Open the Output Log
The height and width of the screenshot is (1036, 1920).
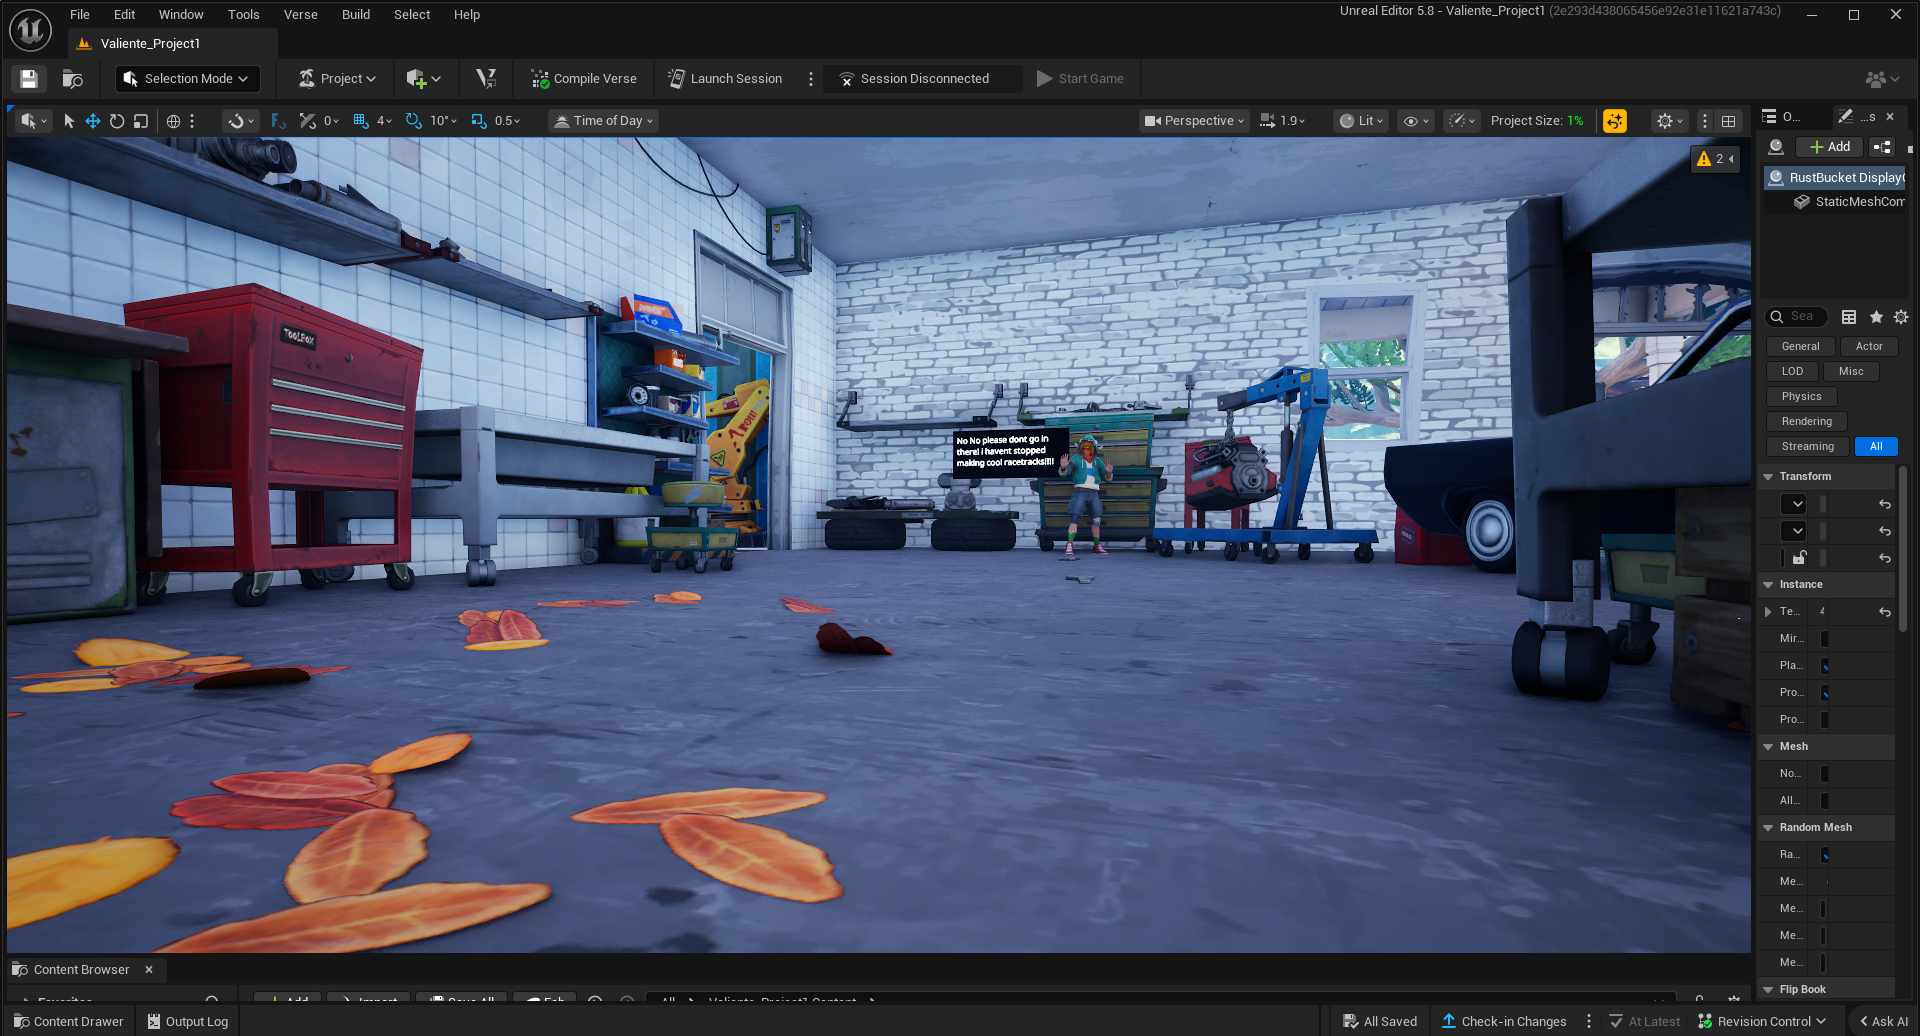tap(188, 1022)
